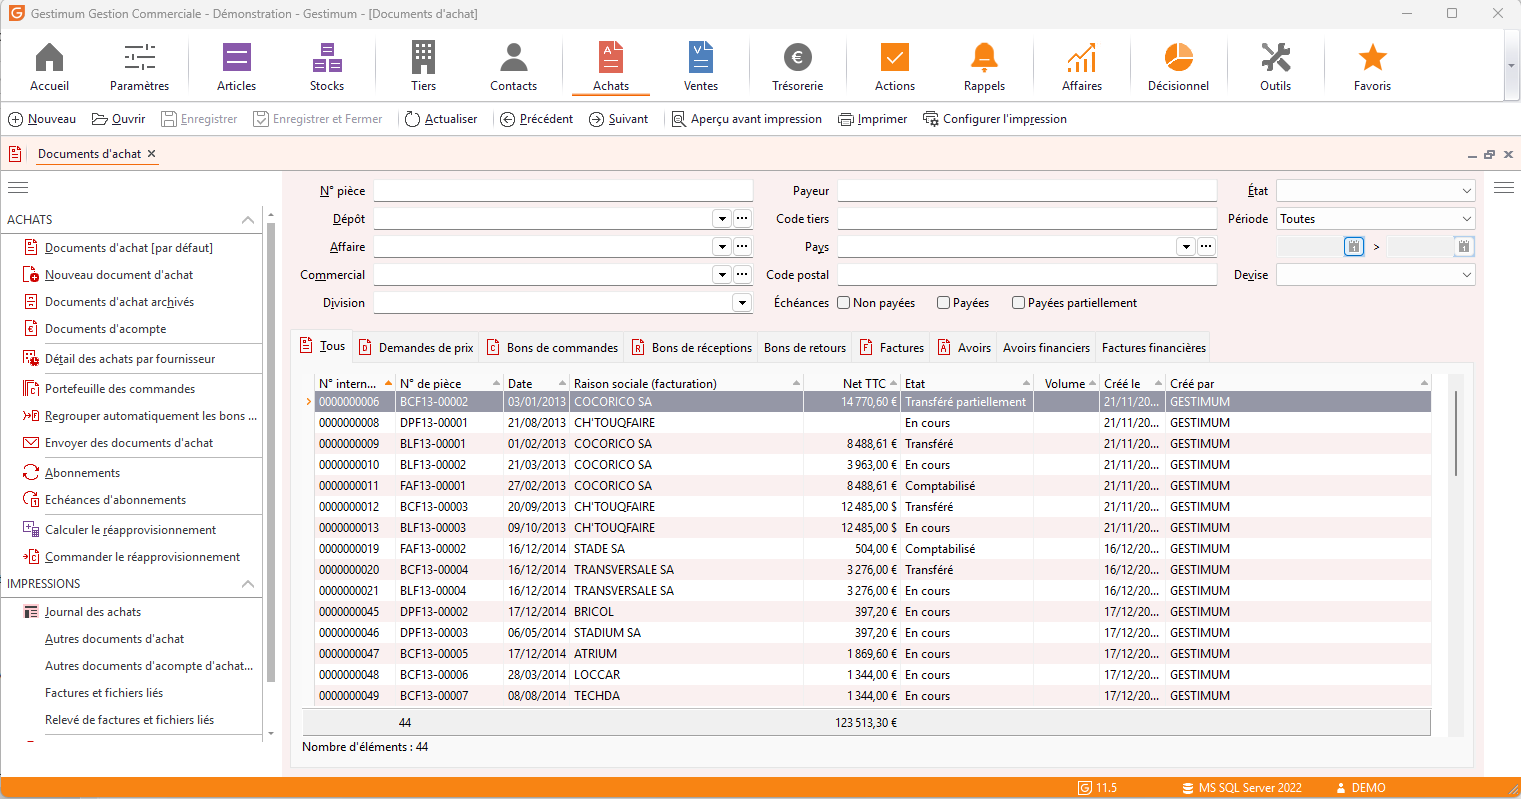This screenshot has width=1521, height=799.
Task: Switch to the Bons de retours tab
Action: [x=805, y=348]
